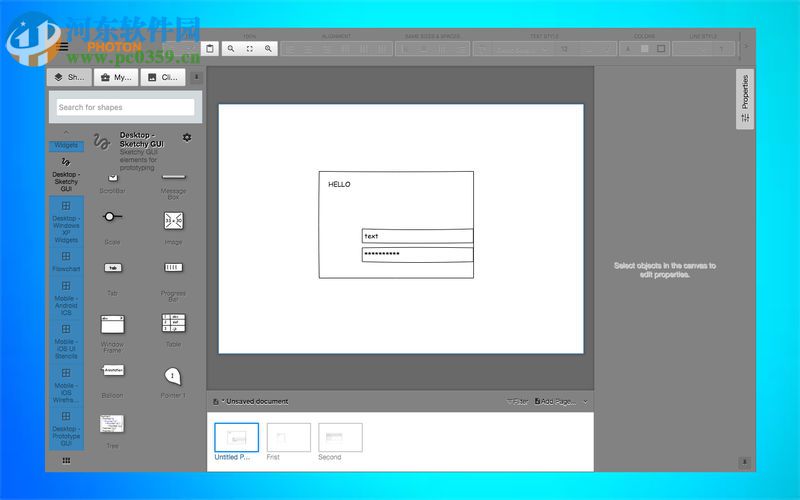Click the text color 'A' swatch
This screenshot has height=500, width=800.
[628, 48]
